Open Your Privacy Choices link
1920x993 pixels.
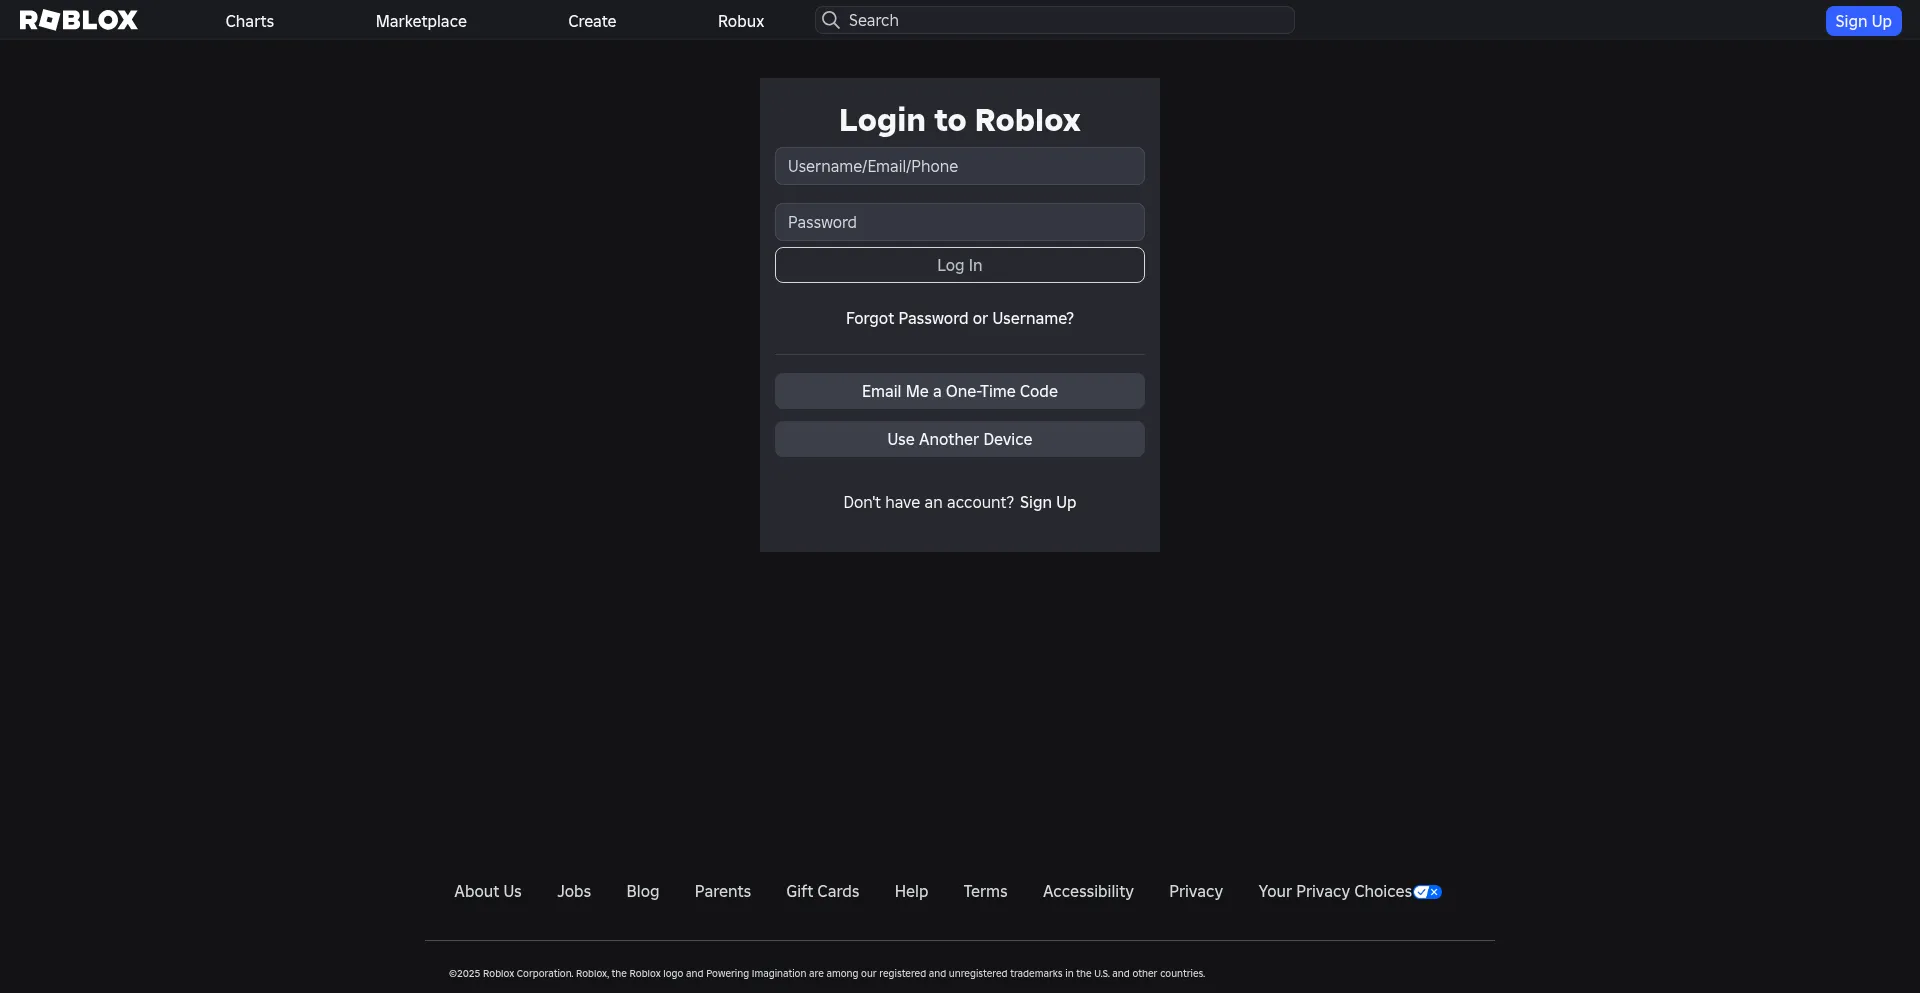[1350, 891]
